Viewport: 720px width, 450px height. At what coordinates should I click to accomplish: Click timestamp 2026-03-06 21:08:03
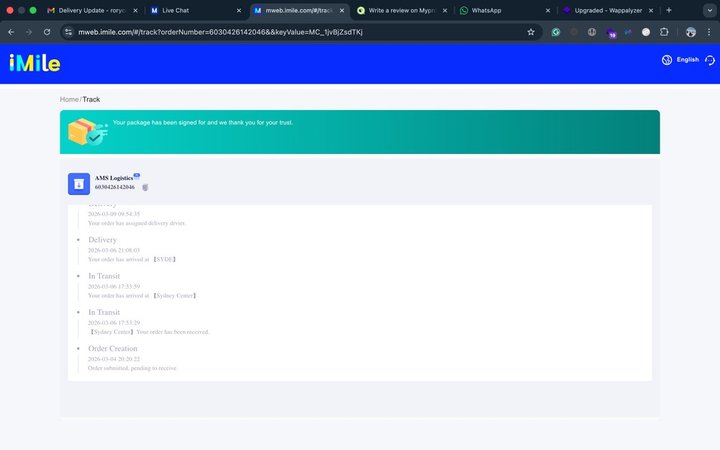click(x=114, y=250)
